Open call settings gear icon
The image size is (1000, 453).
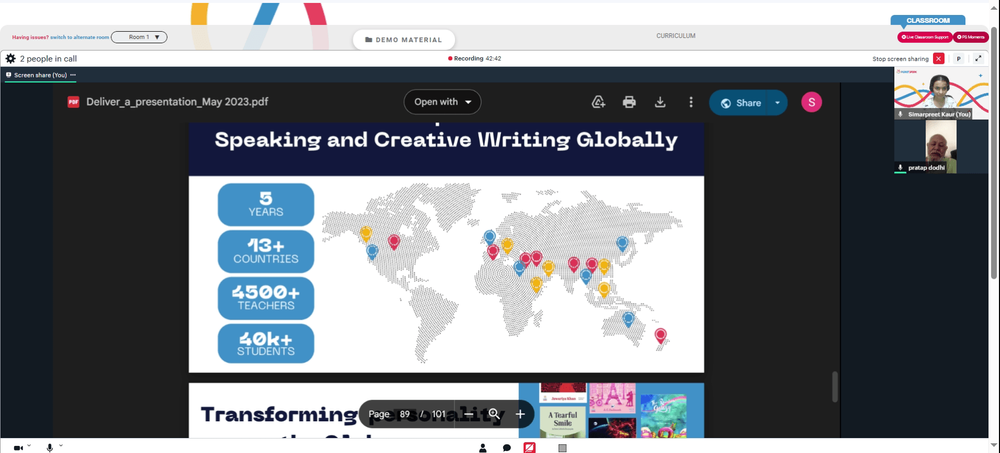10,59
